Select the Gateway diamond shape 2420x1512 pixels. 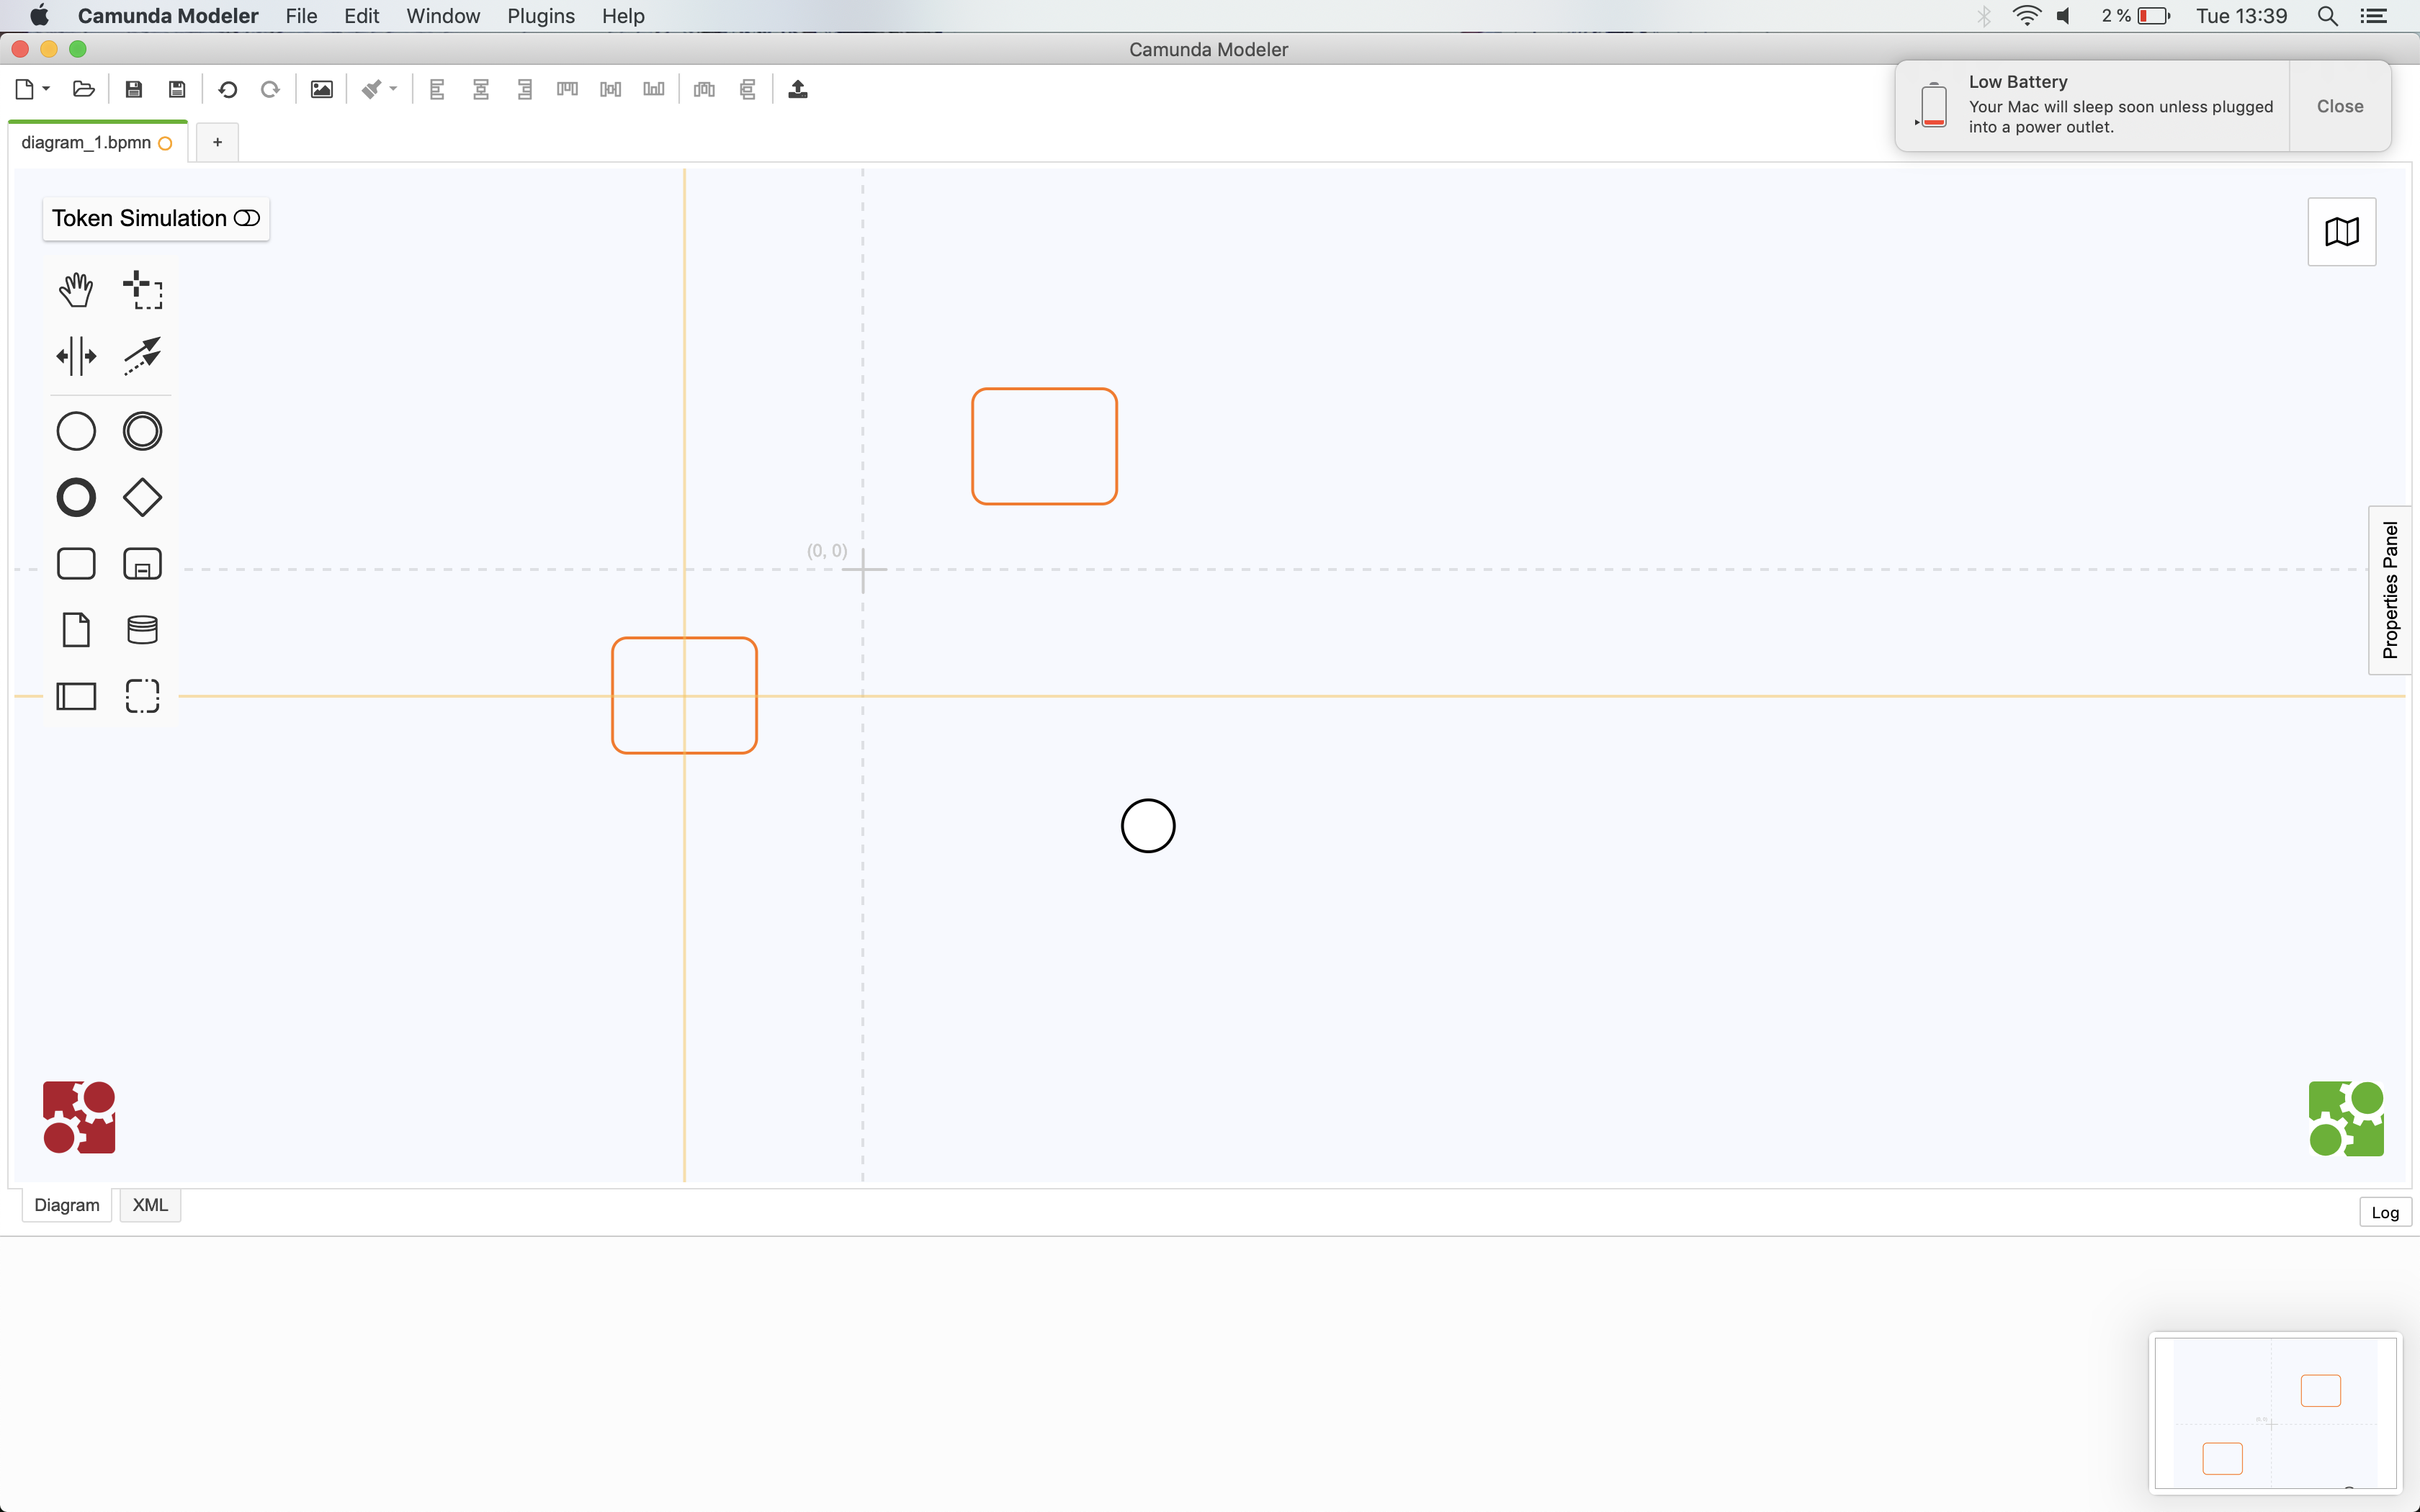click(142, 497)
